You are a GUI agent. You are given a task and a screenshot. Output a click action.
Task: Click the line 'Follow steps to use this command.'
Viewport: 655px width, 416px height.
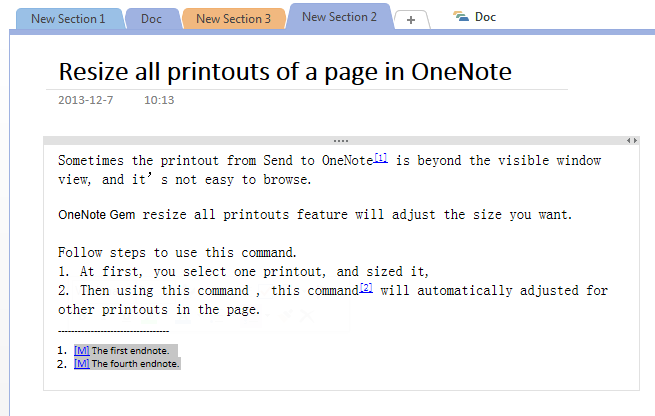pos(177,253)
